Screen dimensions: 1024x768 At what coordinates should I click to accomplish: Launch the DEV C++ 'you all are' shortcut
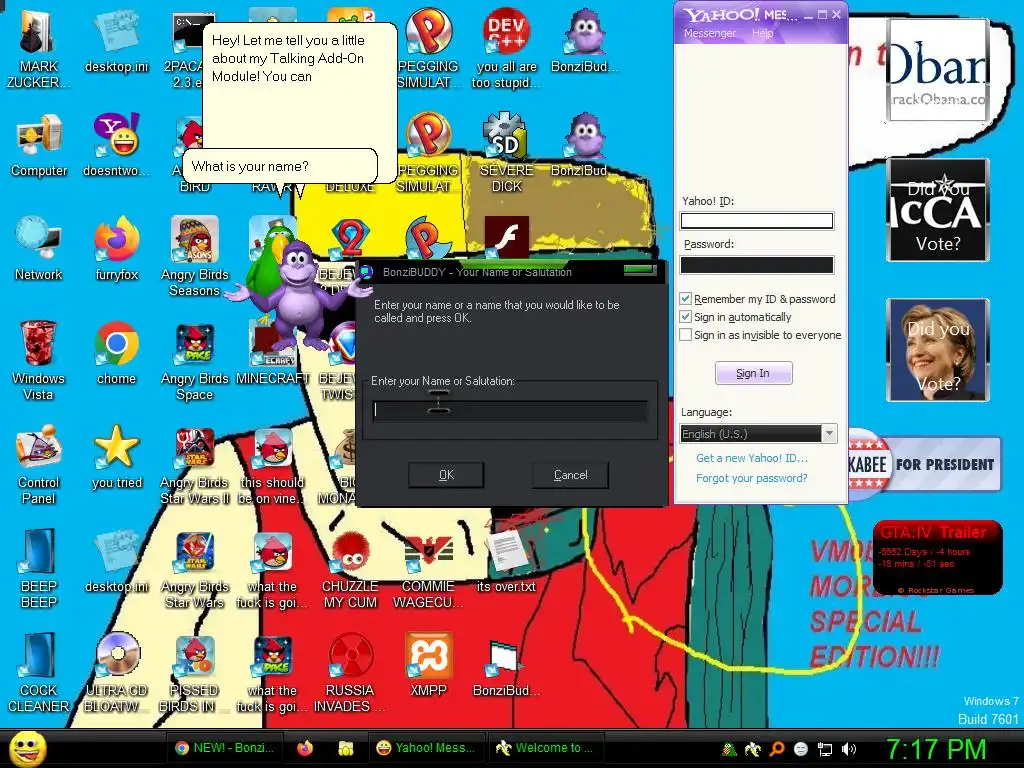pos(506,49)
